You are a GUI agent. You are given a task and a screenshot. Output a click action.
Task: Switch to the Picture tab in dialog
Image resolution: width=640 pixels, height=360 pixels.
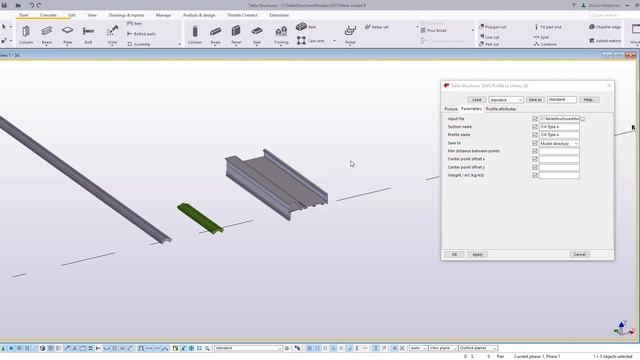(451, 109)
